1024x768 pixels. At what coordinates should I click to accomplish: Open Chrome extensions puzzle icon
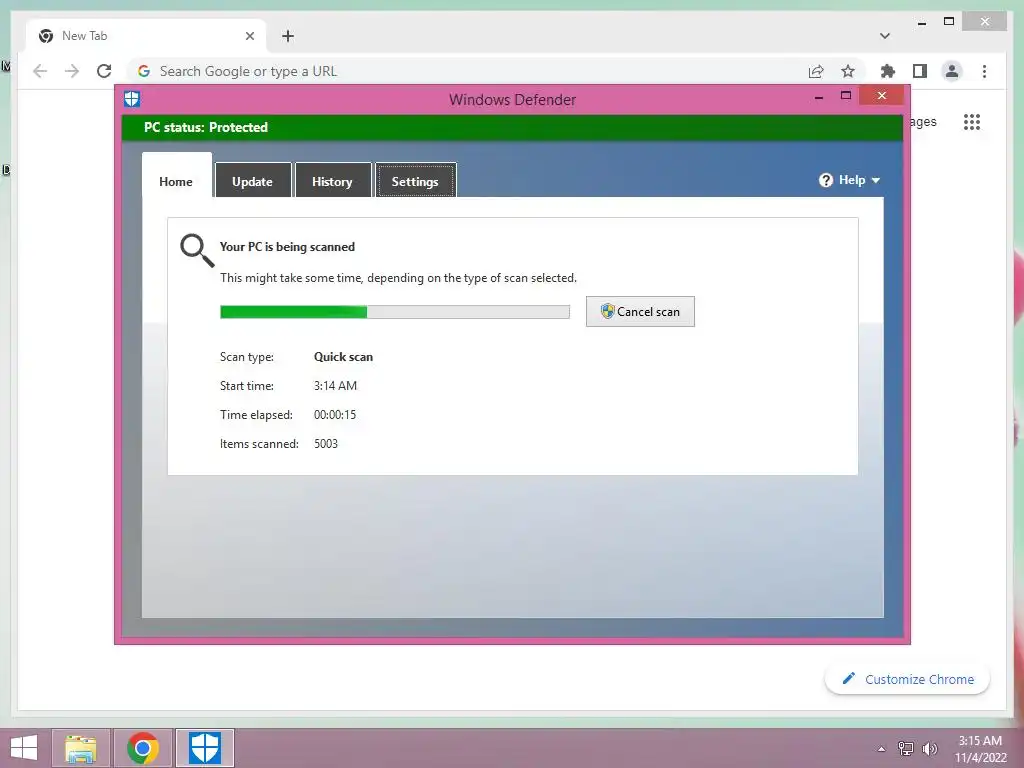point(888,71)
